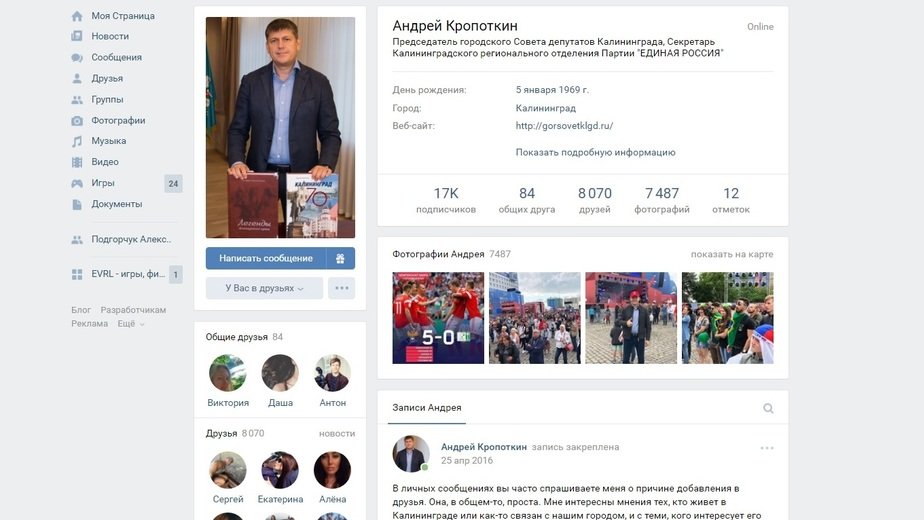Search wall posts with magnifier icon

click(768, 408)
